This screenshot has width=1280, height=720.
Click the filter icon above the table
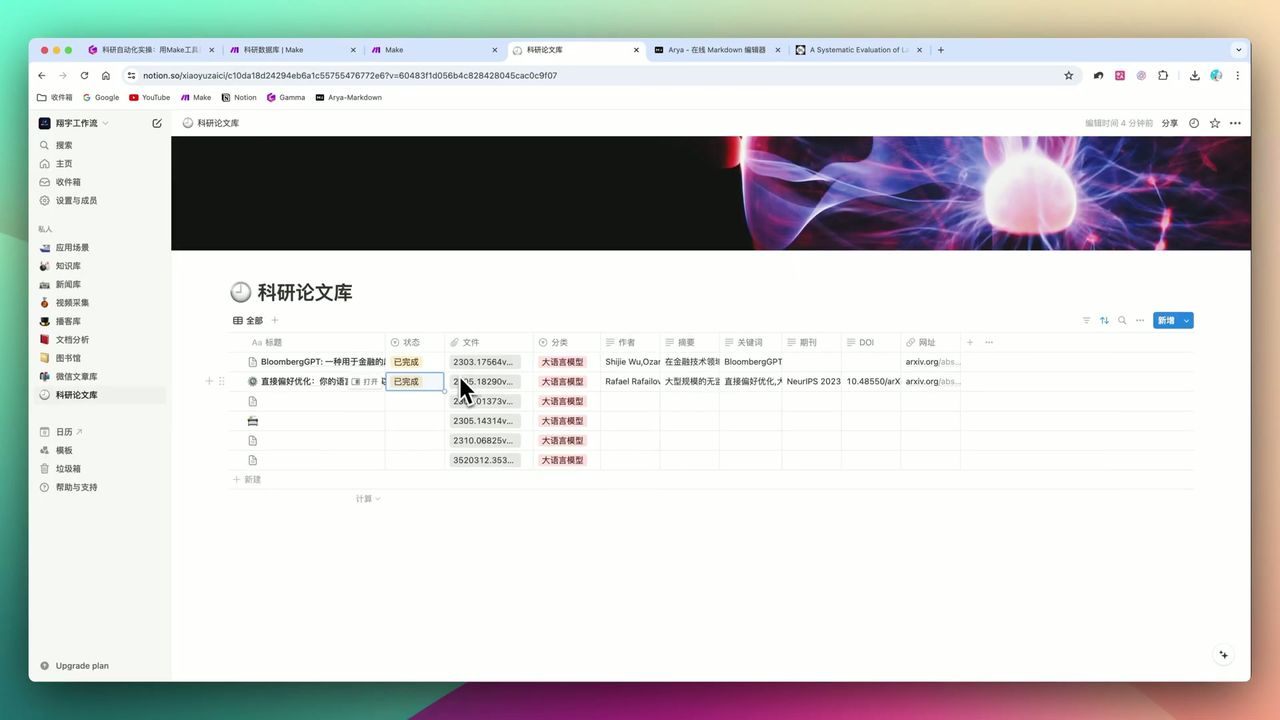pos(1087,320)
